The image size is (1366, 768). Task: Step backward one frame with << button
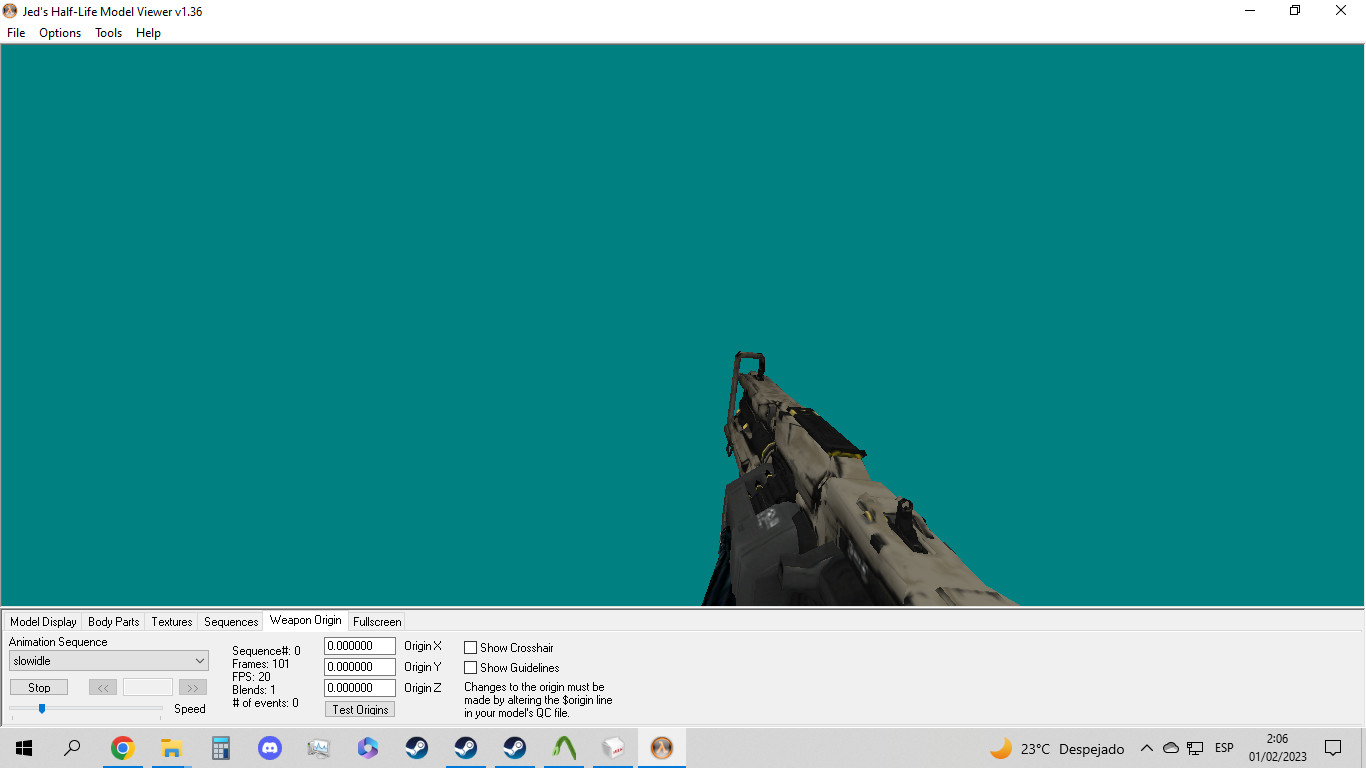102,687
